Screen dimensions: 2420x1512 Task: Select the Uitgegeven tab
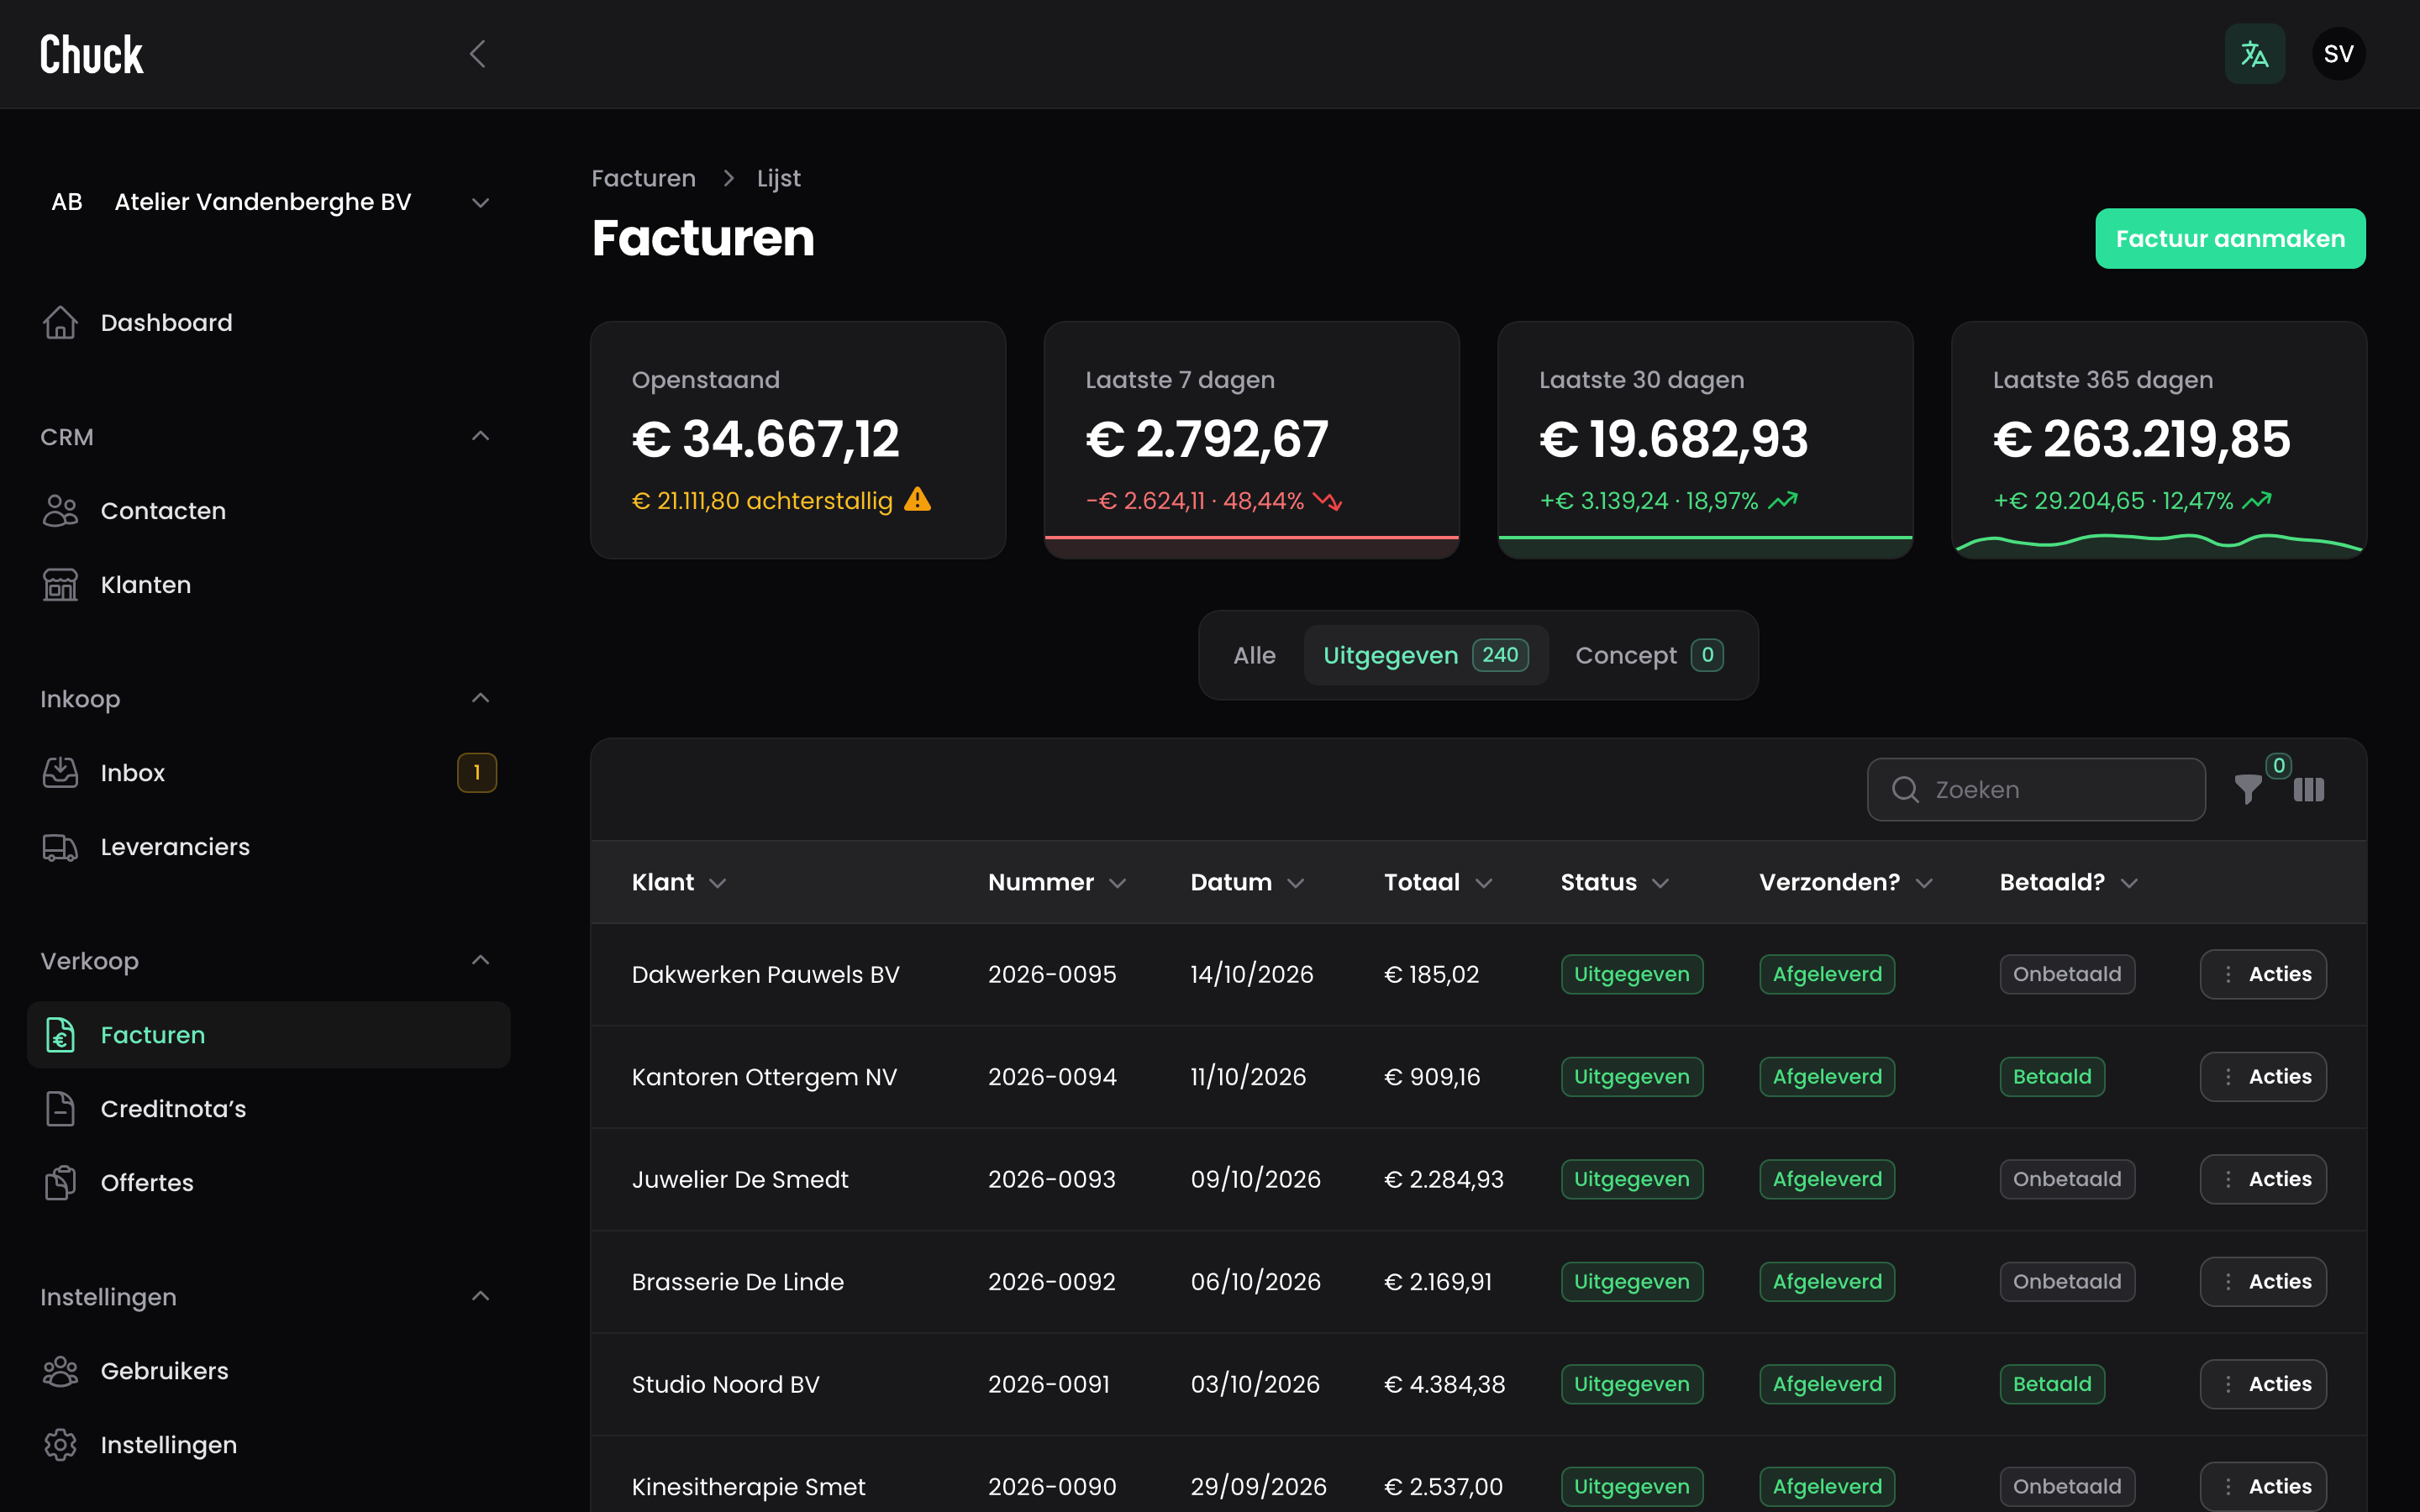[x=1426, y=655]
